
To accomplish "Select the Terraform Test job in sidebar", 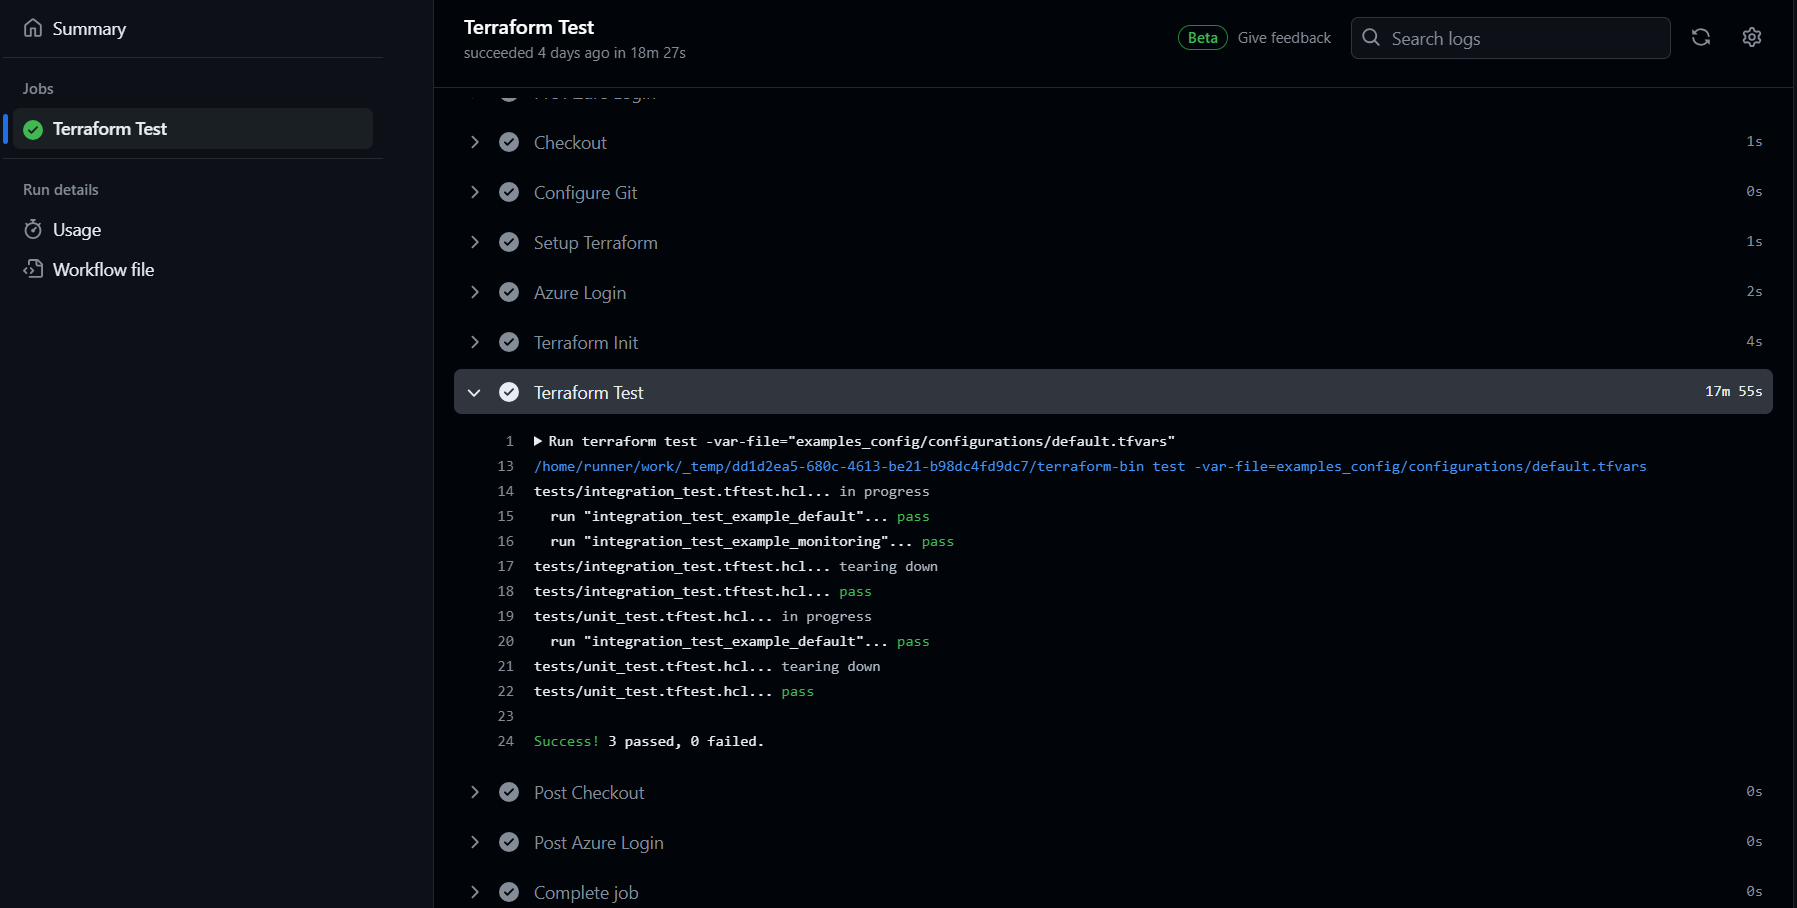I will pyautogui.click(x=193, y=129).
